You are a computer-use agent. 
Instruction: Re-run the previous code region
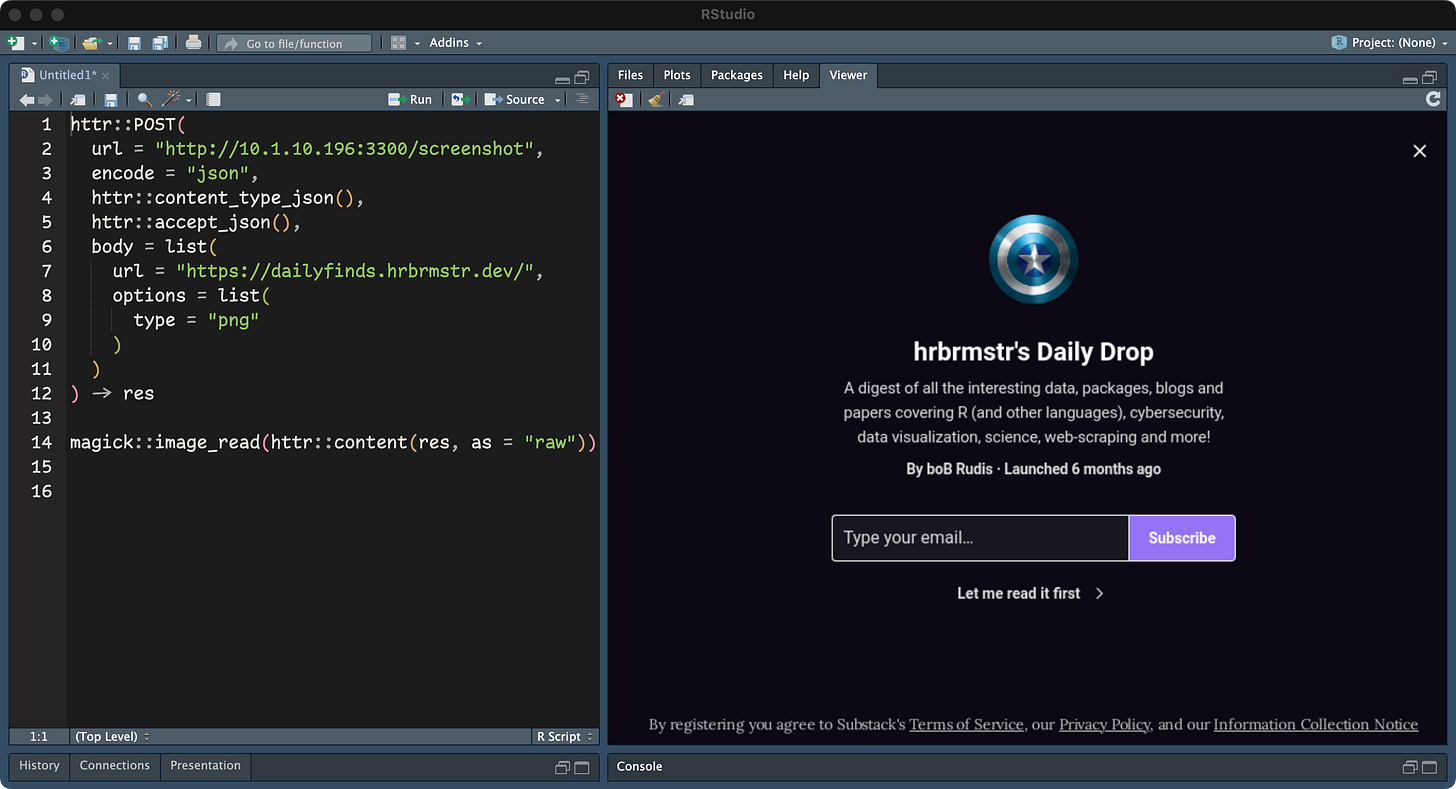coord(460,100)
